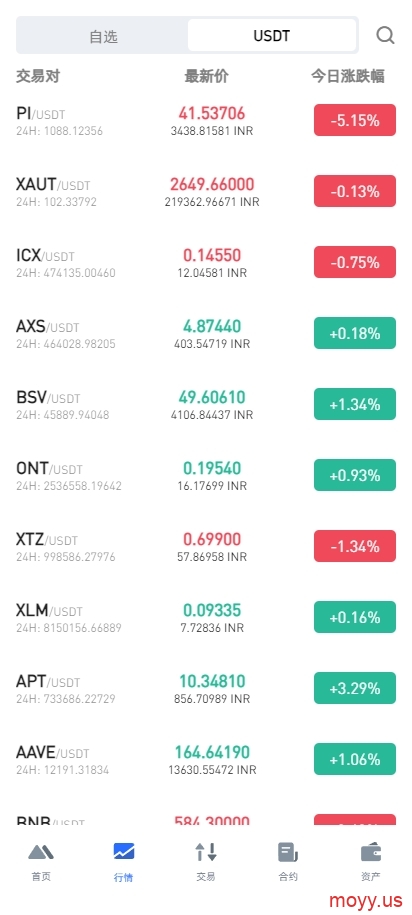This screenshot has width=412, height=915.
Task: Open the 资产 wallet icon
Action: coord(371,853)
